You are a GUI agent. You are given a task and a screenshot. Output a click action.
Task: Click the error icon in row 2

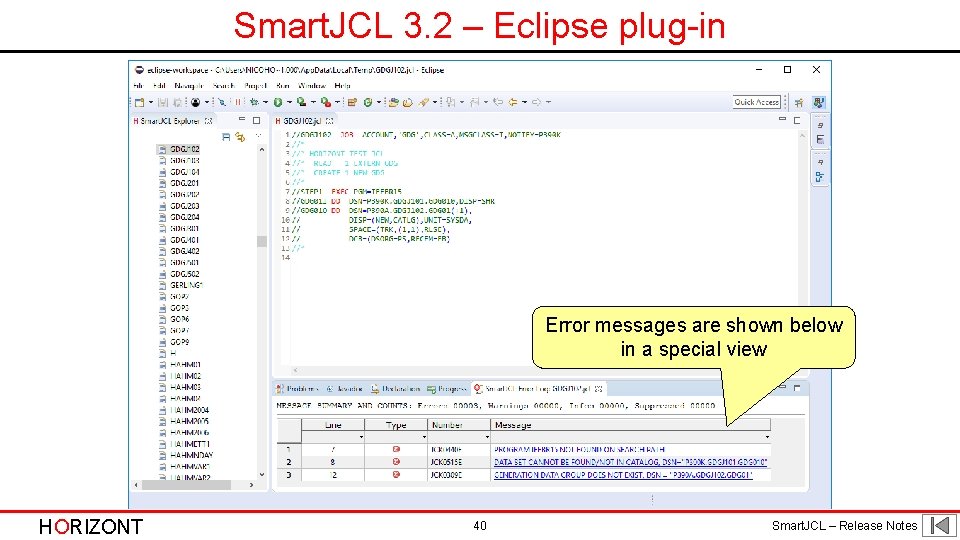pos(396,462)
